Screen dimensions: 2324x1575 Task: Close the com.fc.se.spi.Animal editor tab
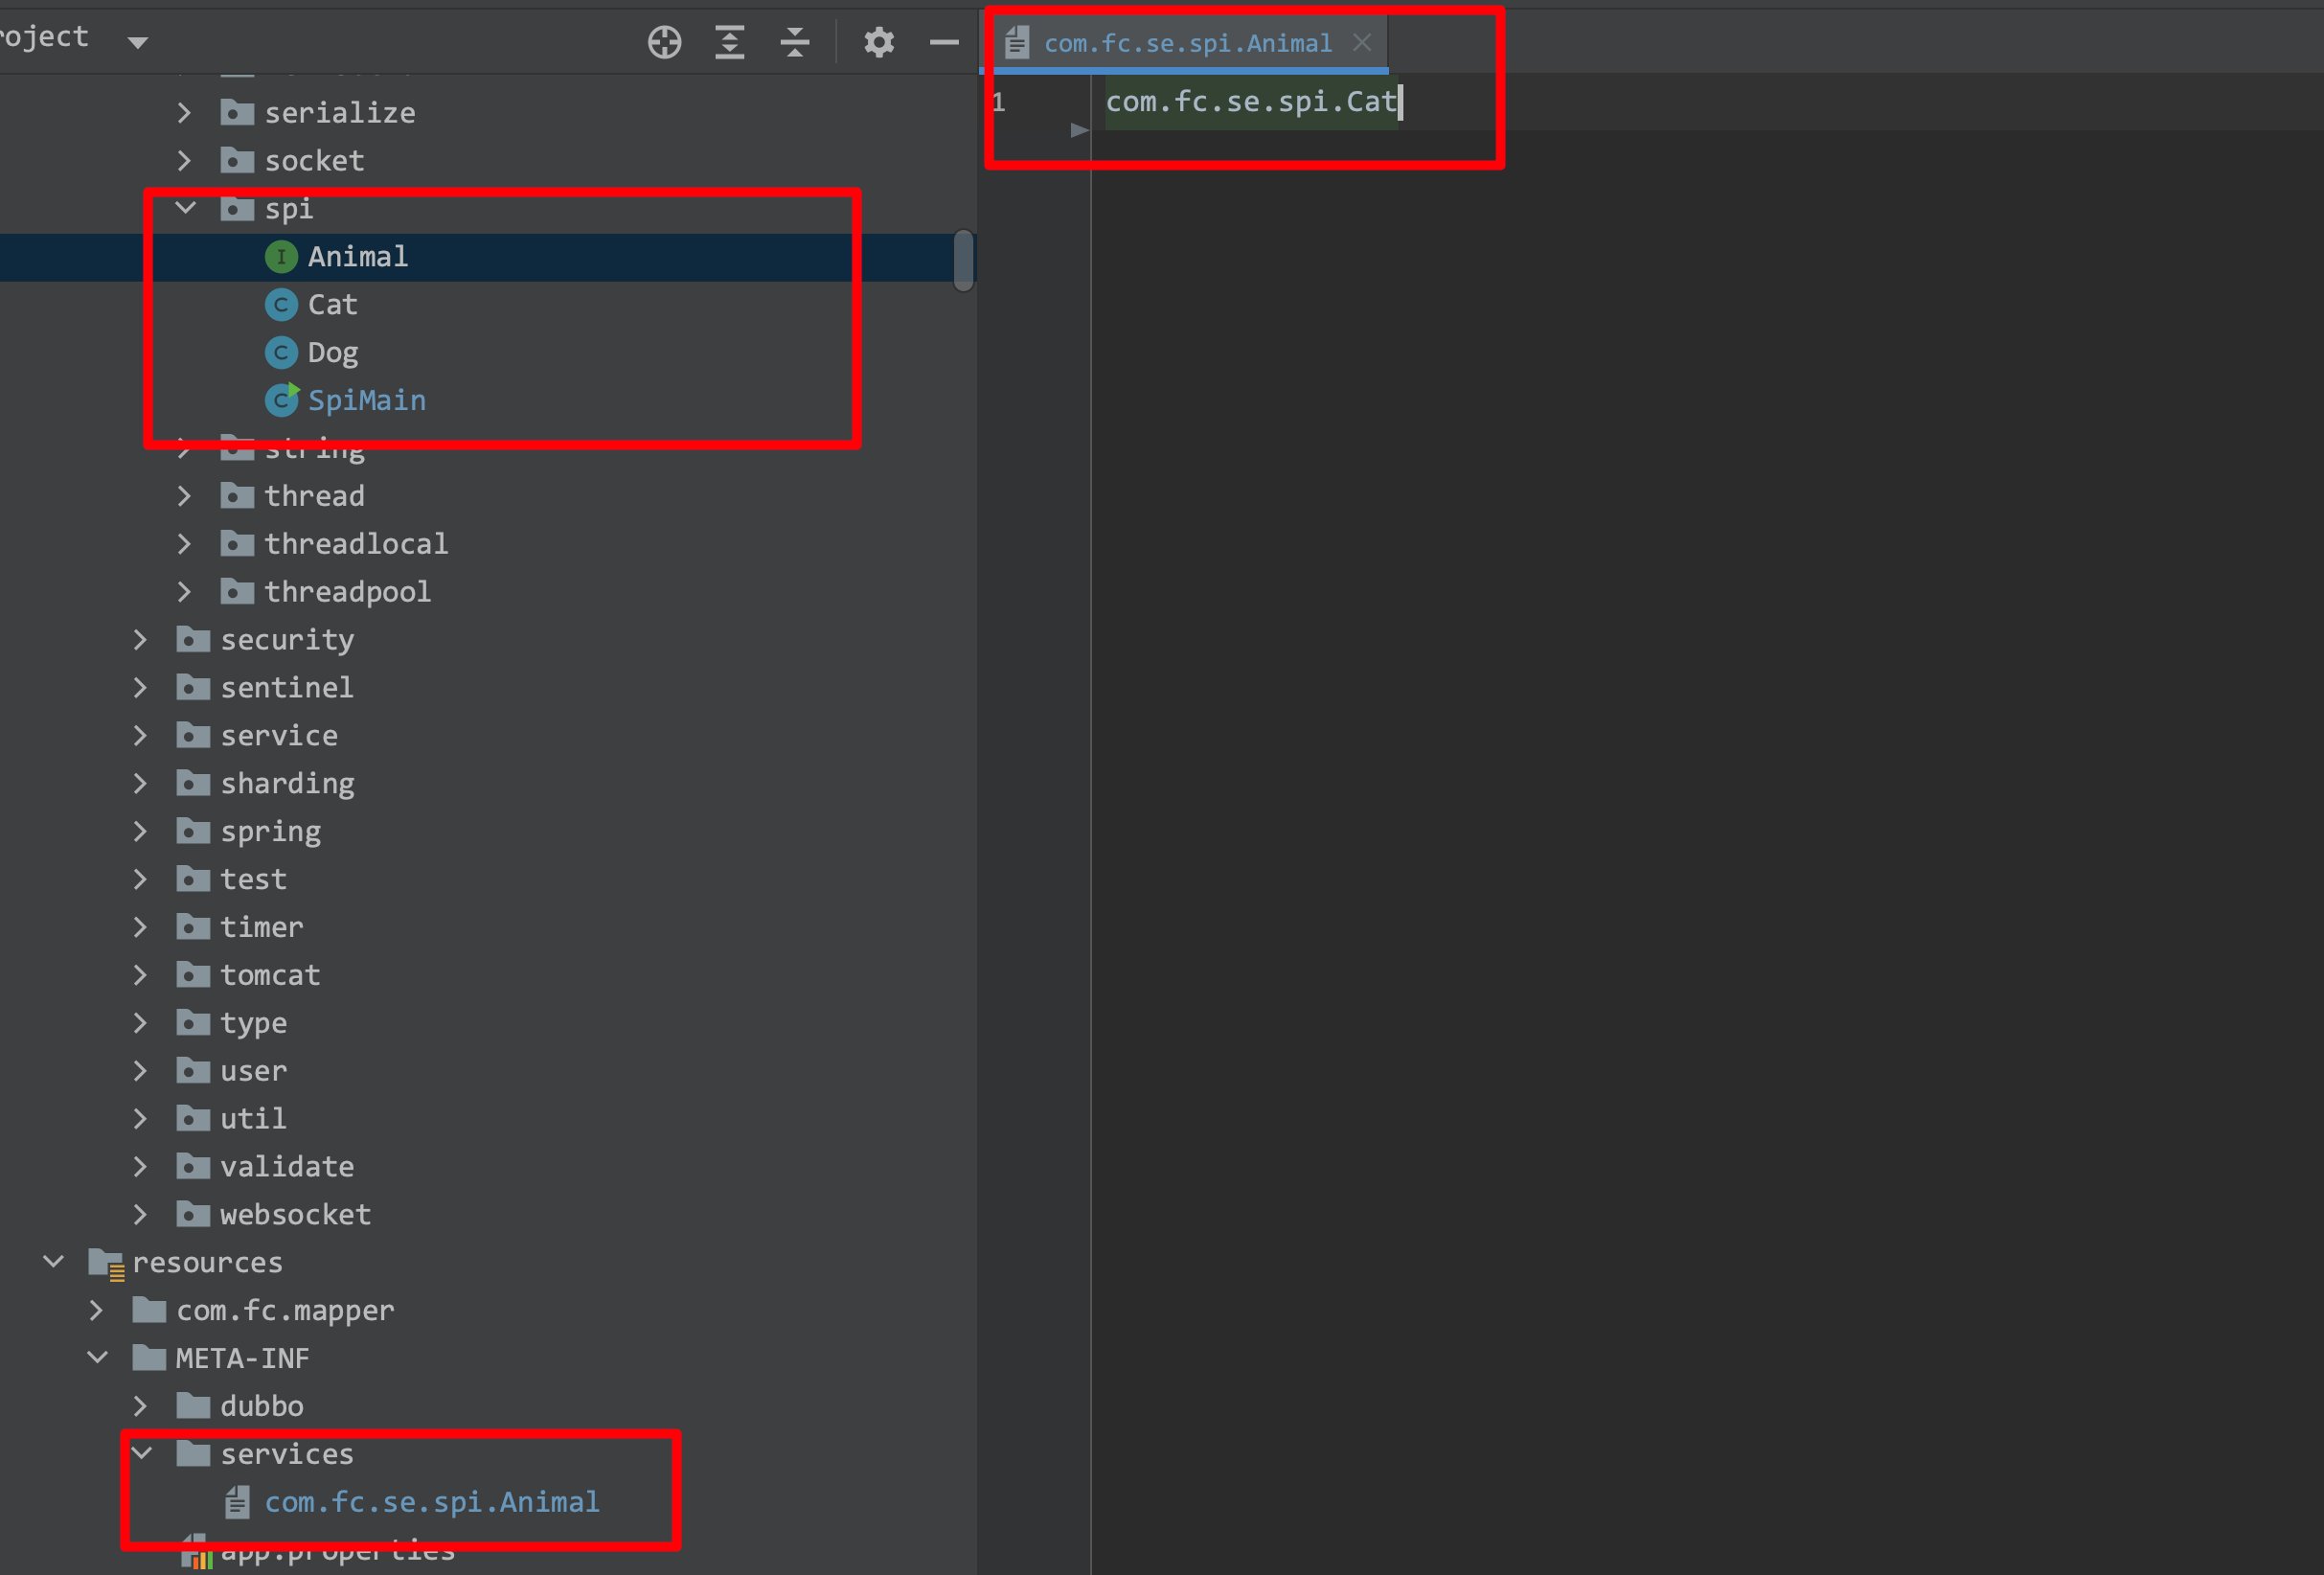(1362, 42)
